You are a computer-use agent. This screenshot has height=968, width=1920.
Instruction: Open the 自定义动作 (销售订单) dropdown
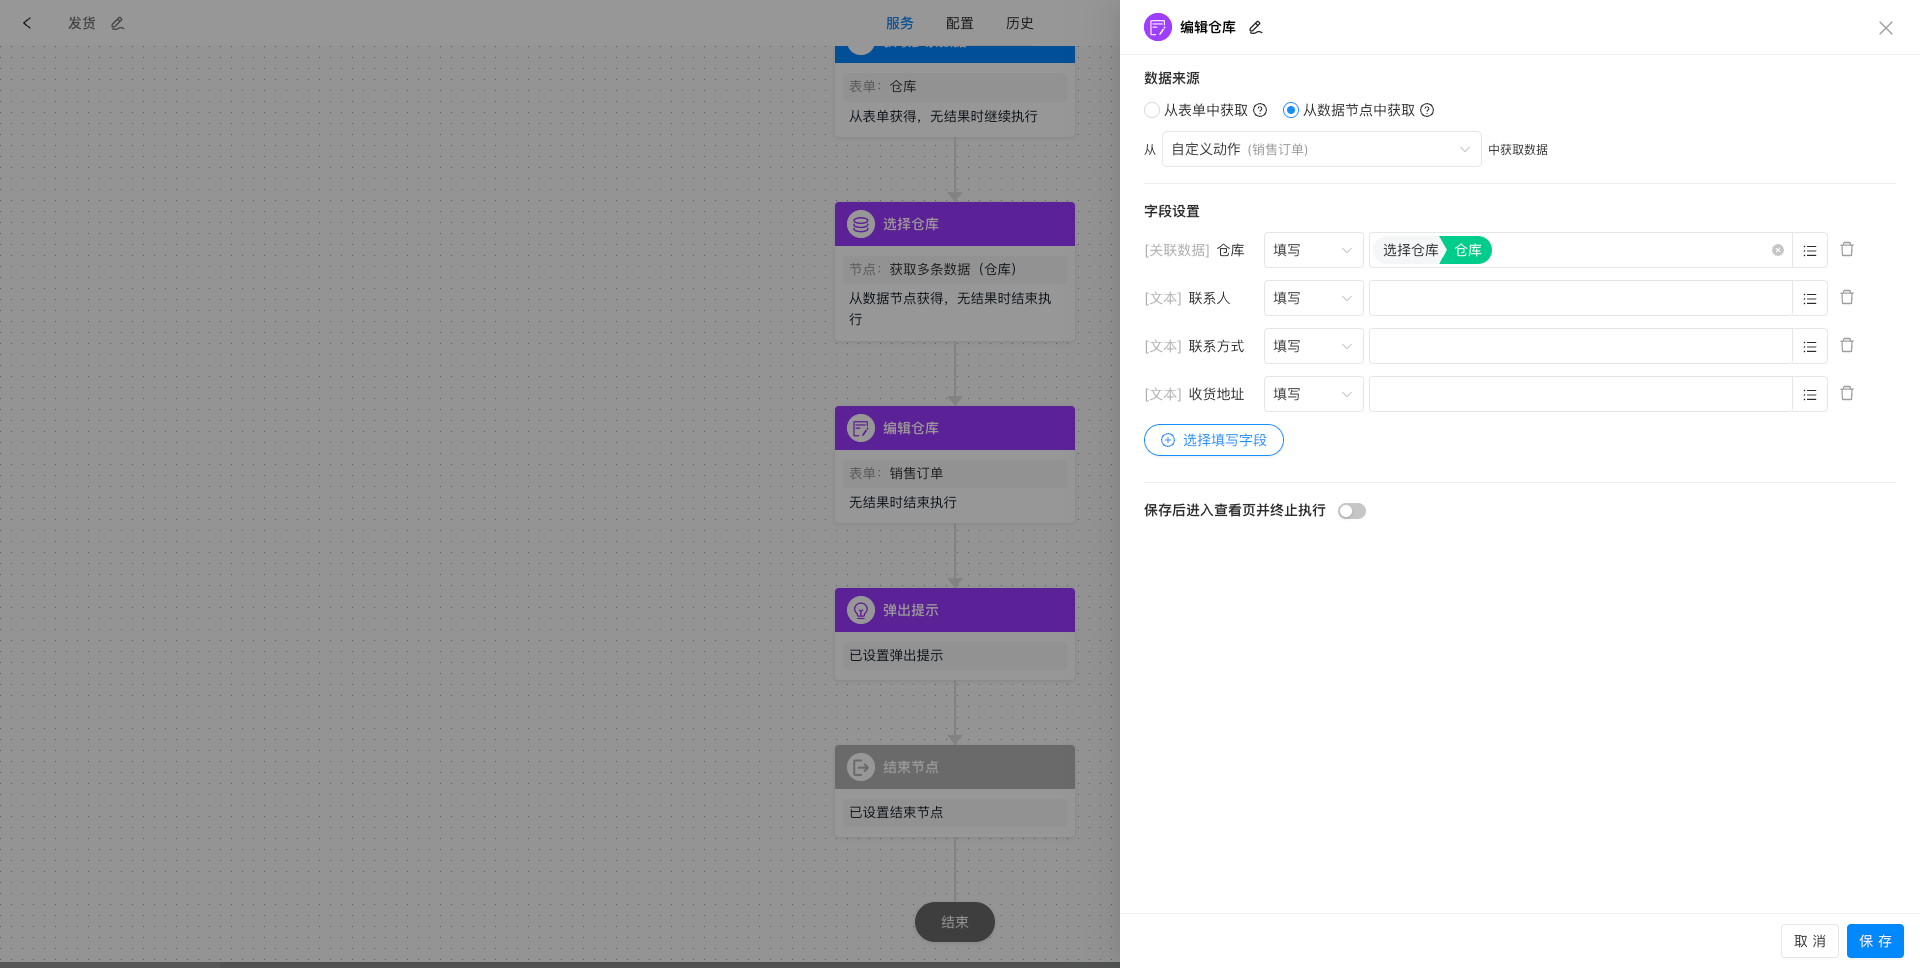pos(1320,149)
